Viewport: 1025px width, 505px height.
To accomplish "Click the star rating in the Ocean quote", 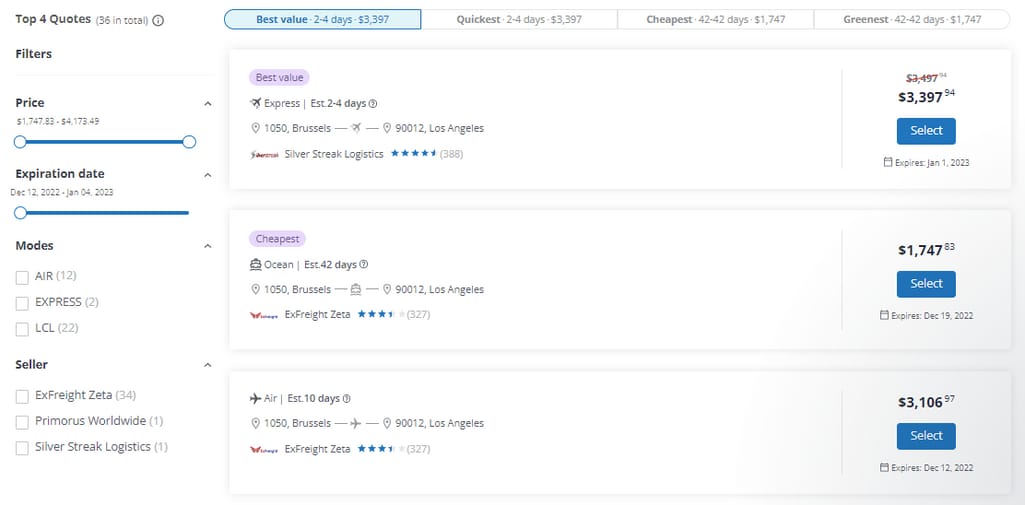I will [381, 314].
